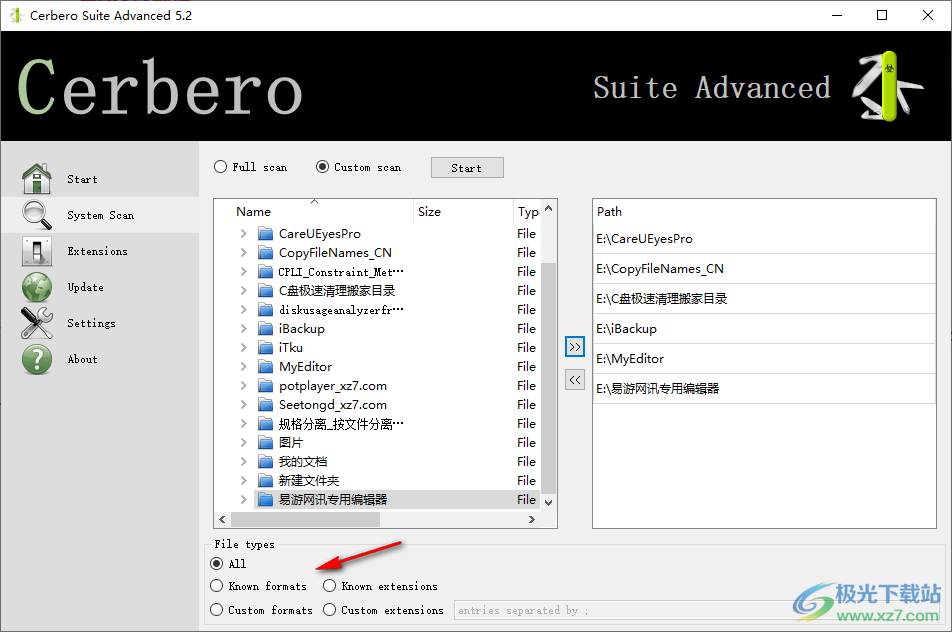The image size is (952, 632).
Task: Click the Start scan button
Action: (467, 168)
